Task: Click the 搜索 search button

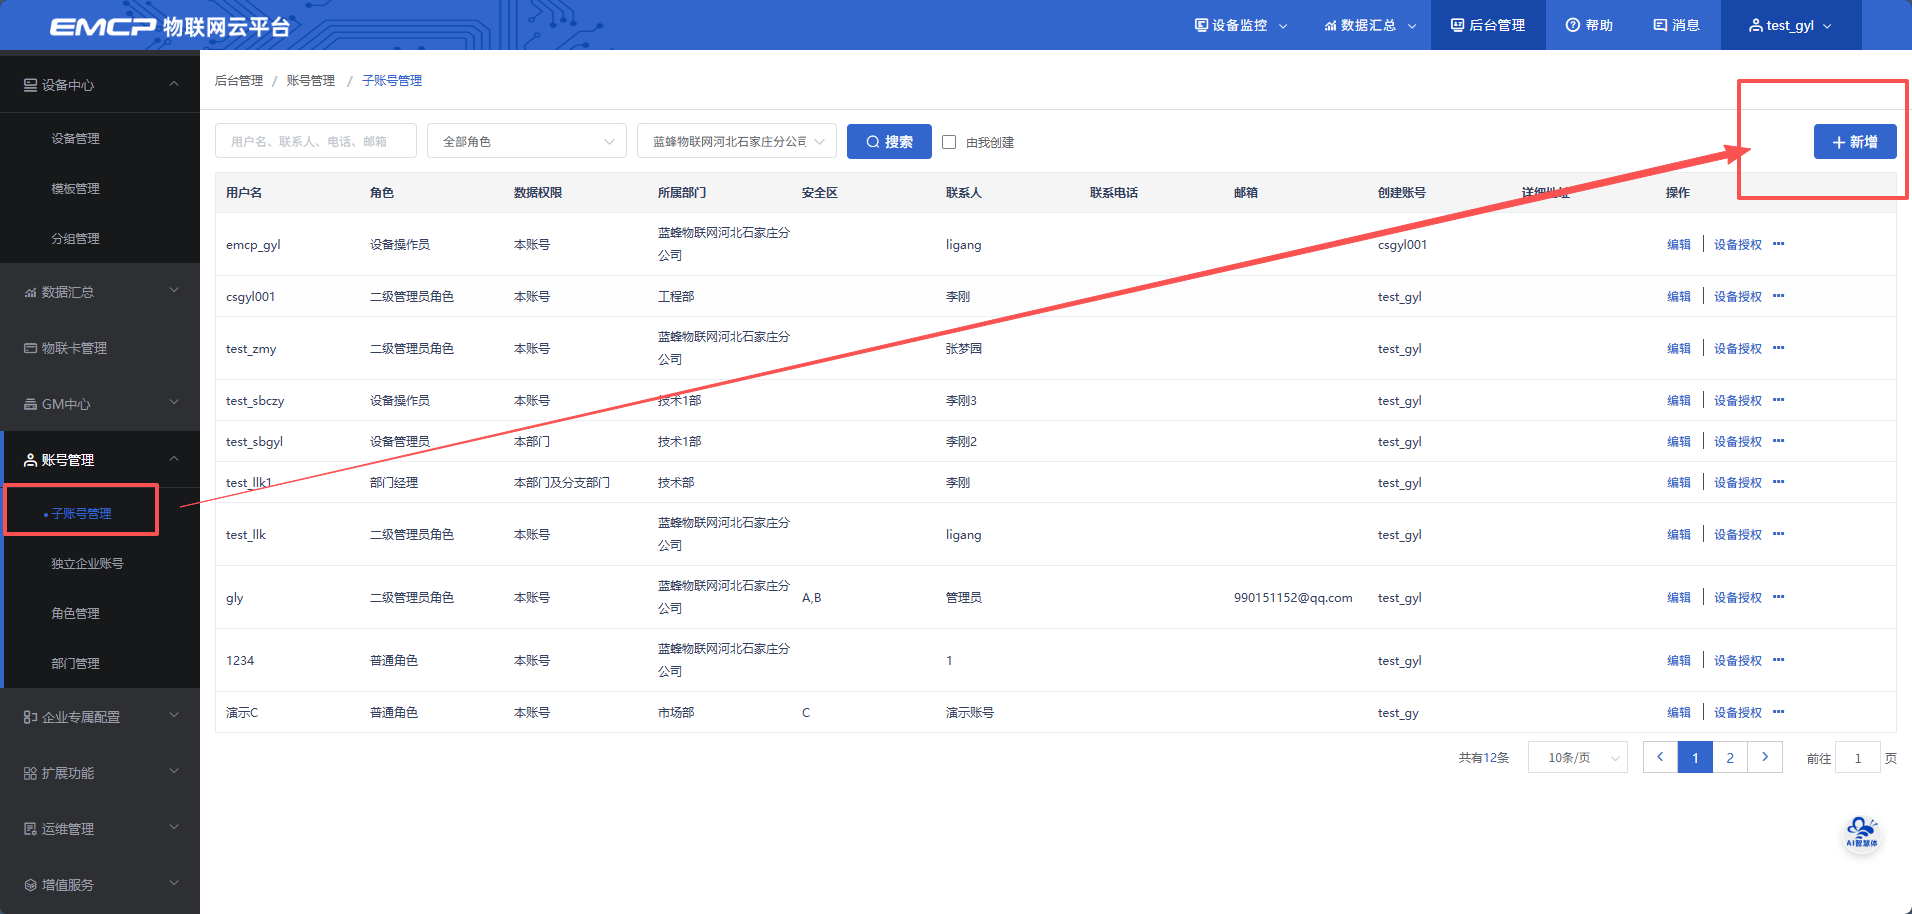Action: (x=889, y=141)
